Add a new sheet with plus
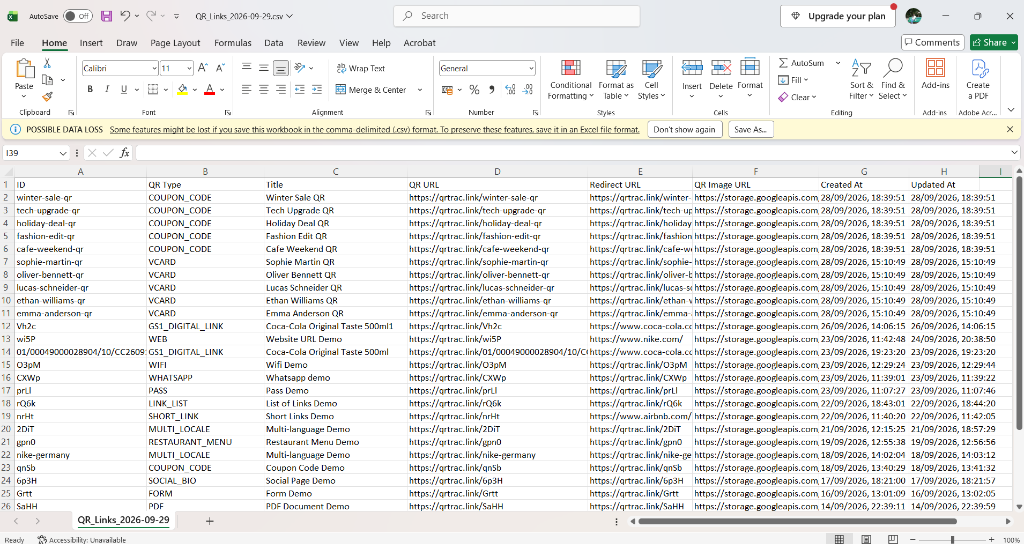This screenshot has height=544, width=1024. pyautogui.click(x=210, y=520)
